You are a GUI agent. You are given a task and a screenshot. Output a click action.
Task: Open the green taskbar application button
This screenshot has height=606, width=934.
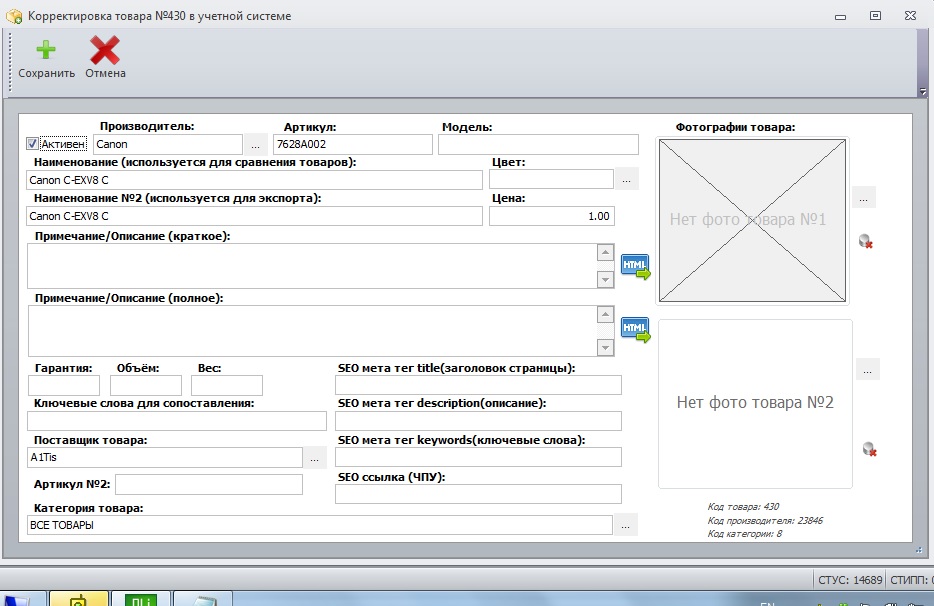(141, 598)
